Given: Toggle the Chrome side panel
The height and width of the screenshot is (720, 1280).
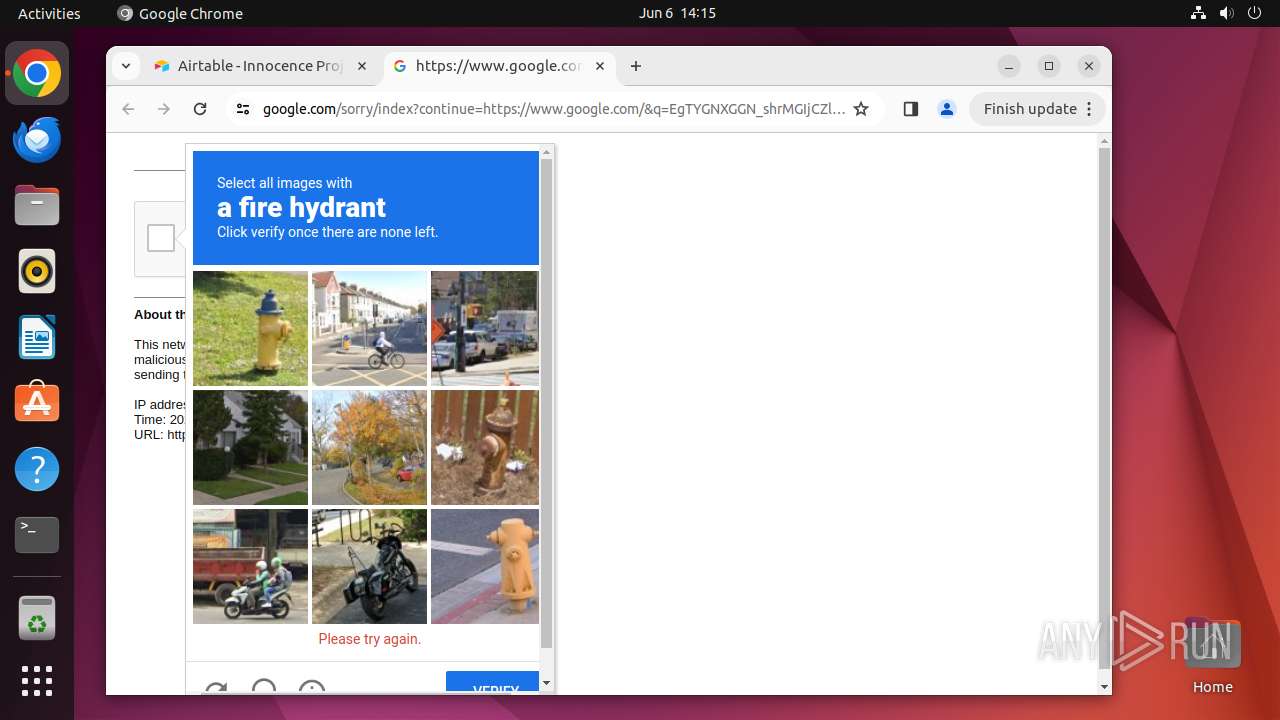Looking at the screenshot, I should (910, 109).
